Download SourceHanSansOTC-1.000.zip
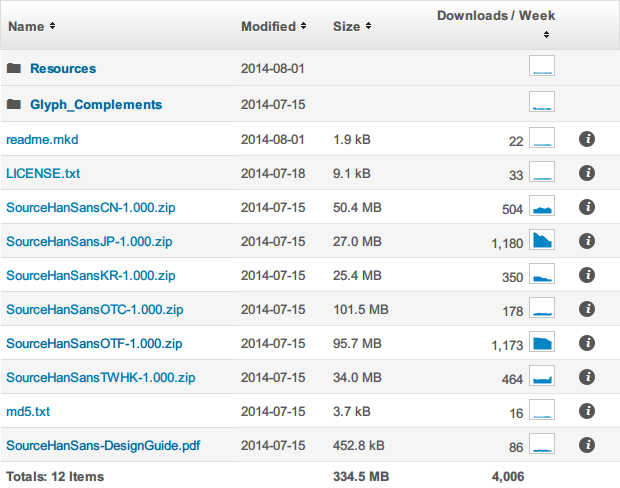620x488 pixels. [x=95, y=310]
